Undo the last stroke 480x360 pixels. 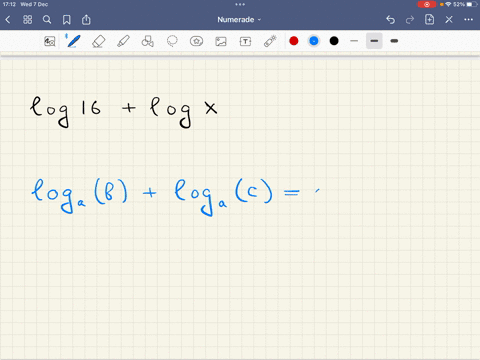(x=390, y=20)
